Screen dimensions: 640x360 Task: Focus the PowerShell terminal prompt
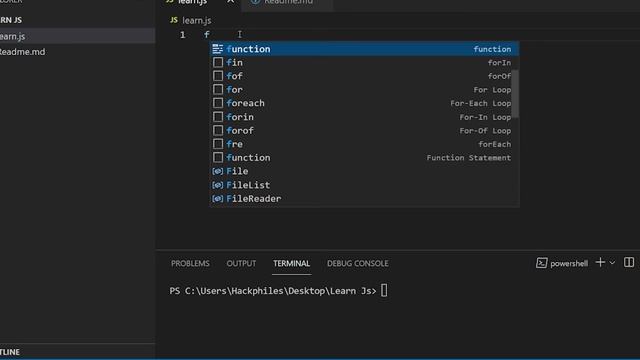click(x=278, y=291)
